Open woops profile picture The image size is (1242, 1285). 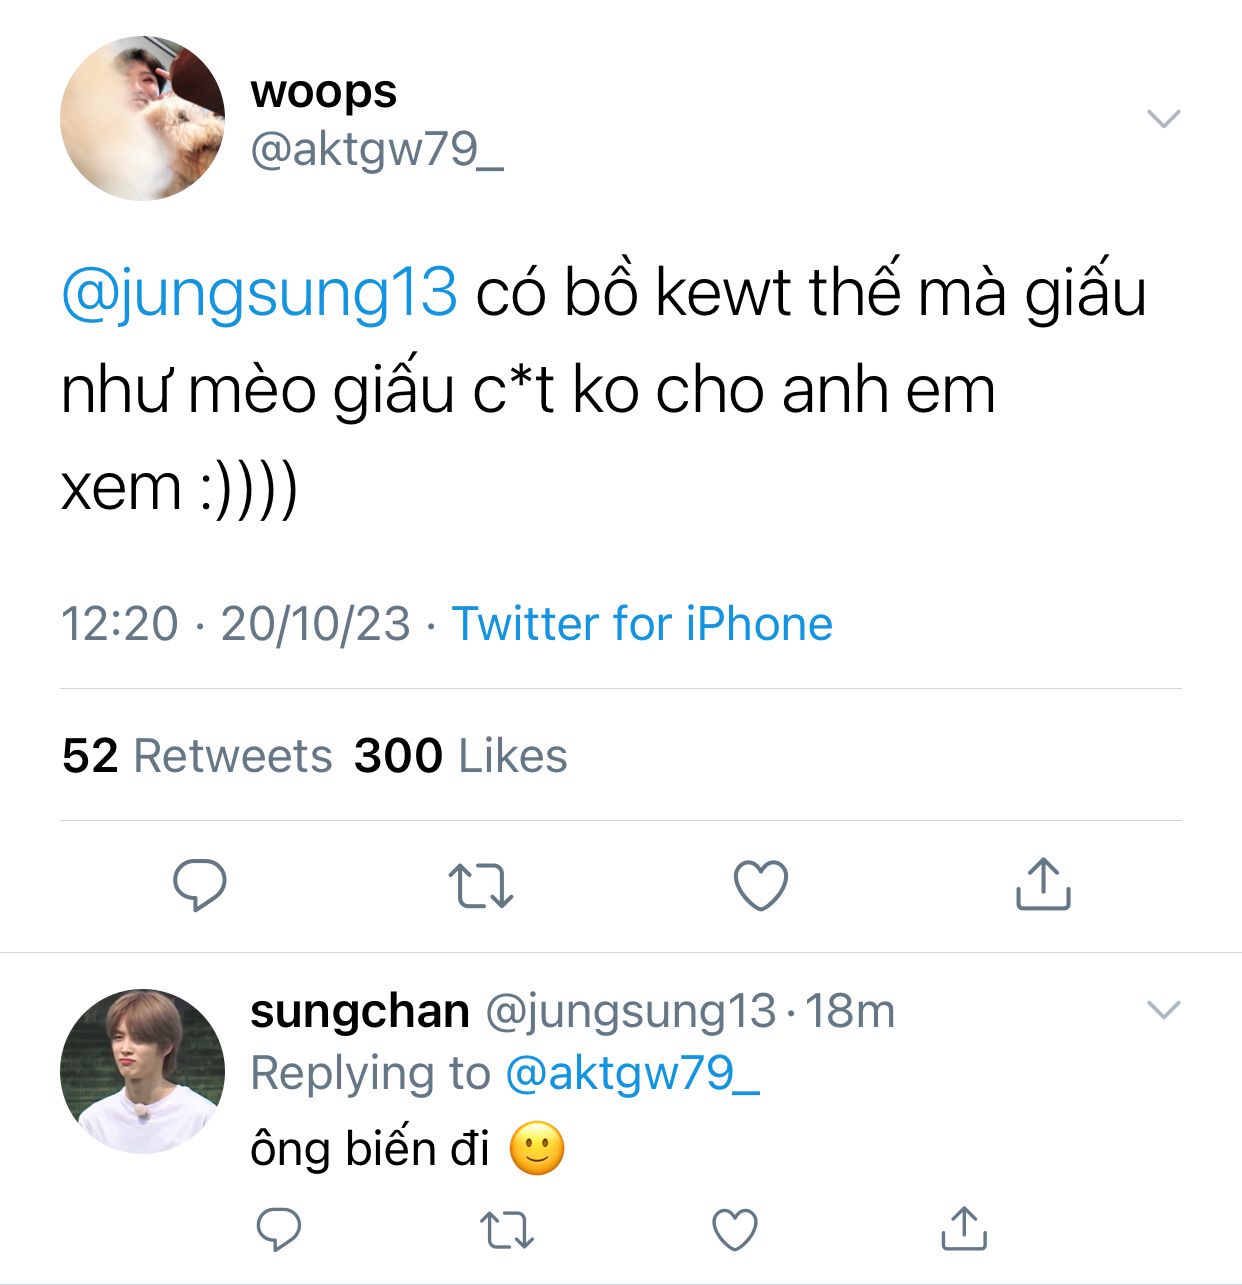(x=142, y=119)
